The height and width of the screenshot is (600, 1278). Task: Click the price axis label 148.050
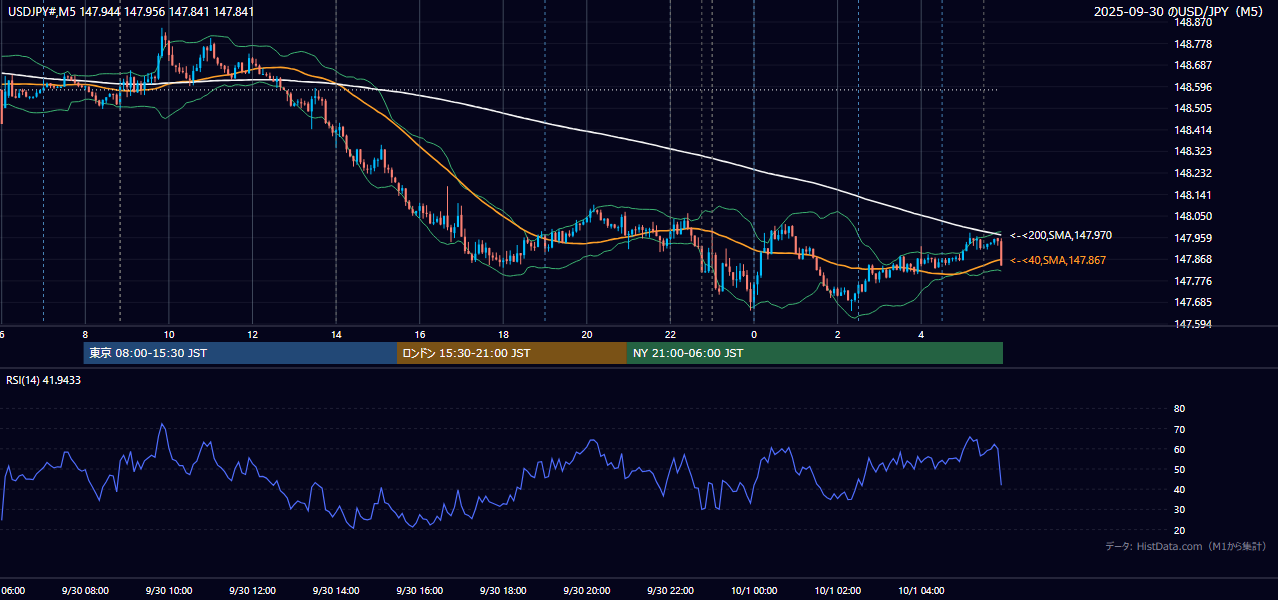[x=1194, y=216]
